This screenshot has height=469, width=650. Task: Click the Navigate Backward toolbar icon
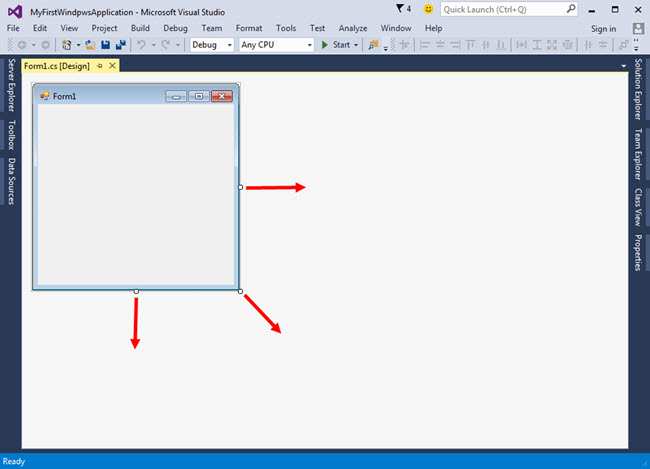[x=22, y=45]
